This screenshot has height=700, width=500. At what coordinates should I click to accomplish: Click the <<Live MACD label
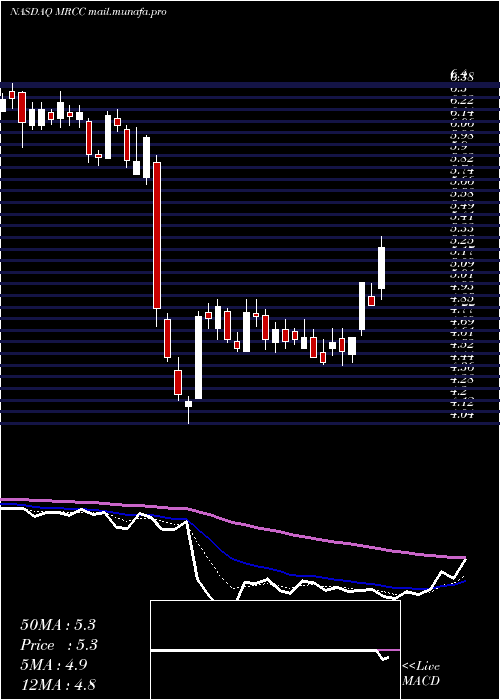(421, 674)
